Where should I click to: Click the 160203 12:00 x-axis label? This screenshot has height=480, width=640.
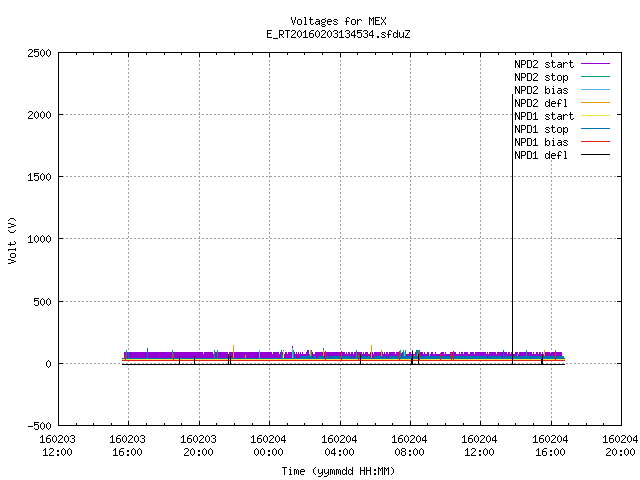(57, 446)
